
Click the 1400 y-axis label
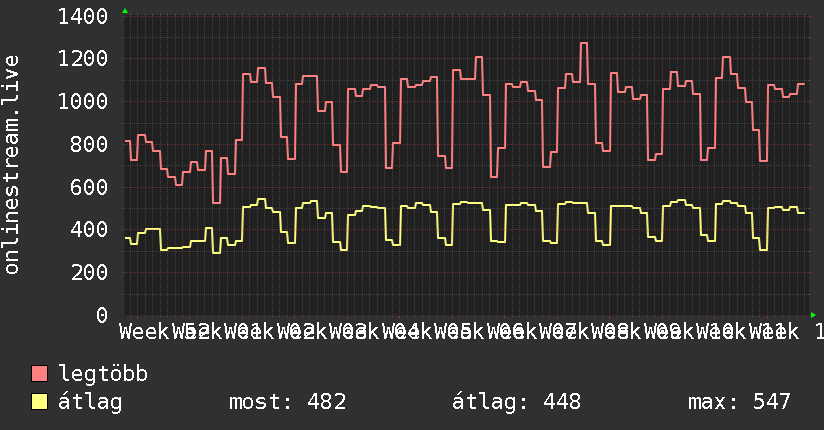point(83,17)
